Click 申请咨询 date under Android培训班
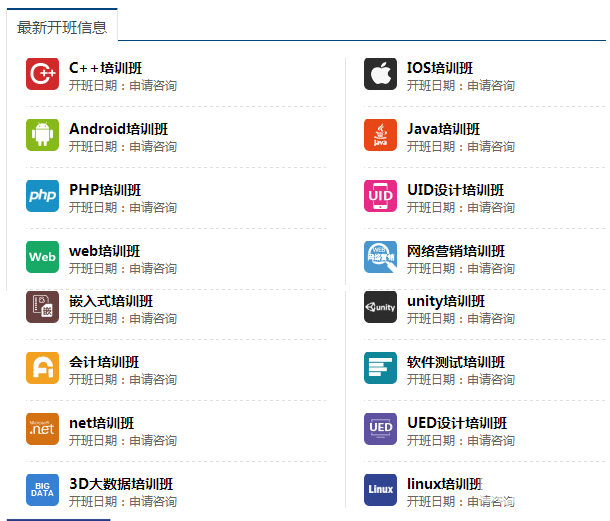 pyautogui.click(x=153, y=147)
